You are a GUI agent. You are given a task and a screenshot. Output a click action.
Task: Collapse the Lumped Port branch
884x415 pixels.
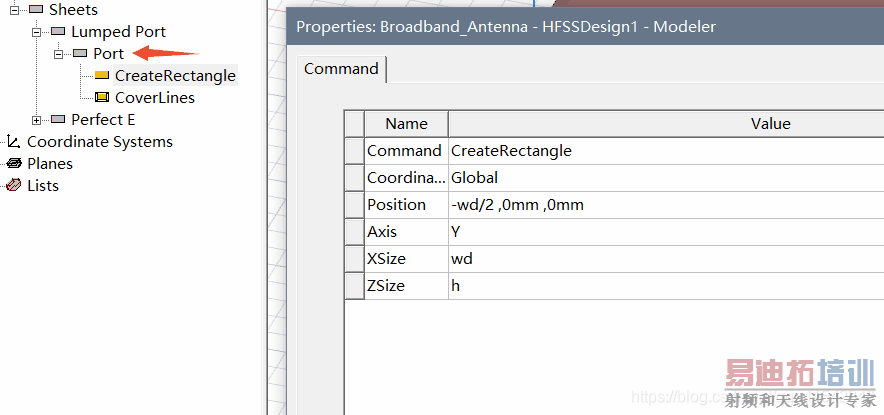[37, 32]
